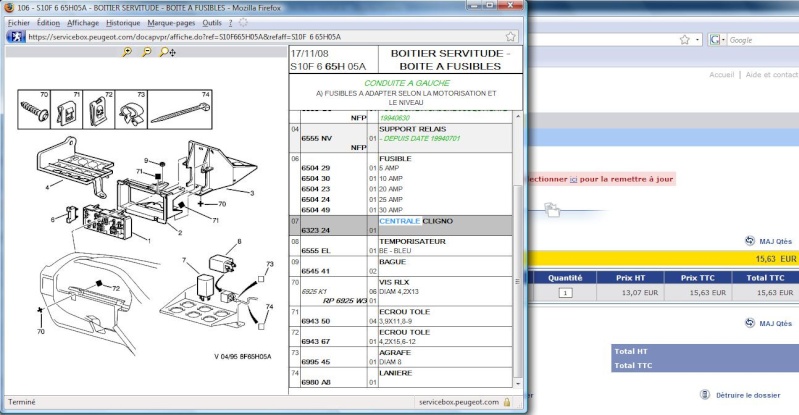The image size is (799, 415).
Task: Select part reference 6323 24
Action: pyautogui.click(x=315, y=230)
